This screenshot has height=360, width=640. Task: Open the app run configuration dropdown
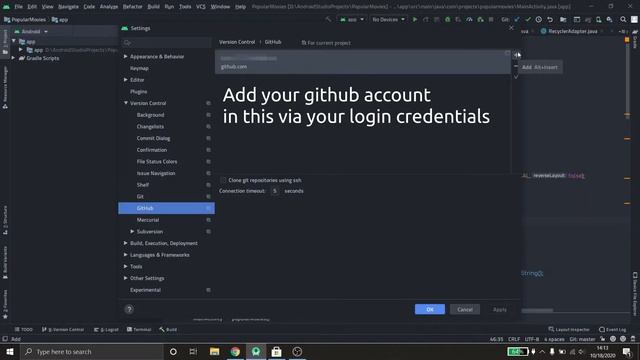(351, 19)
